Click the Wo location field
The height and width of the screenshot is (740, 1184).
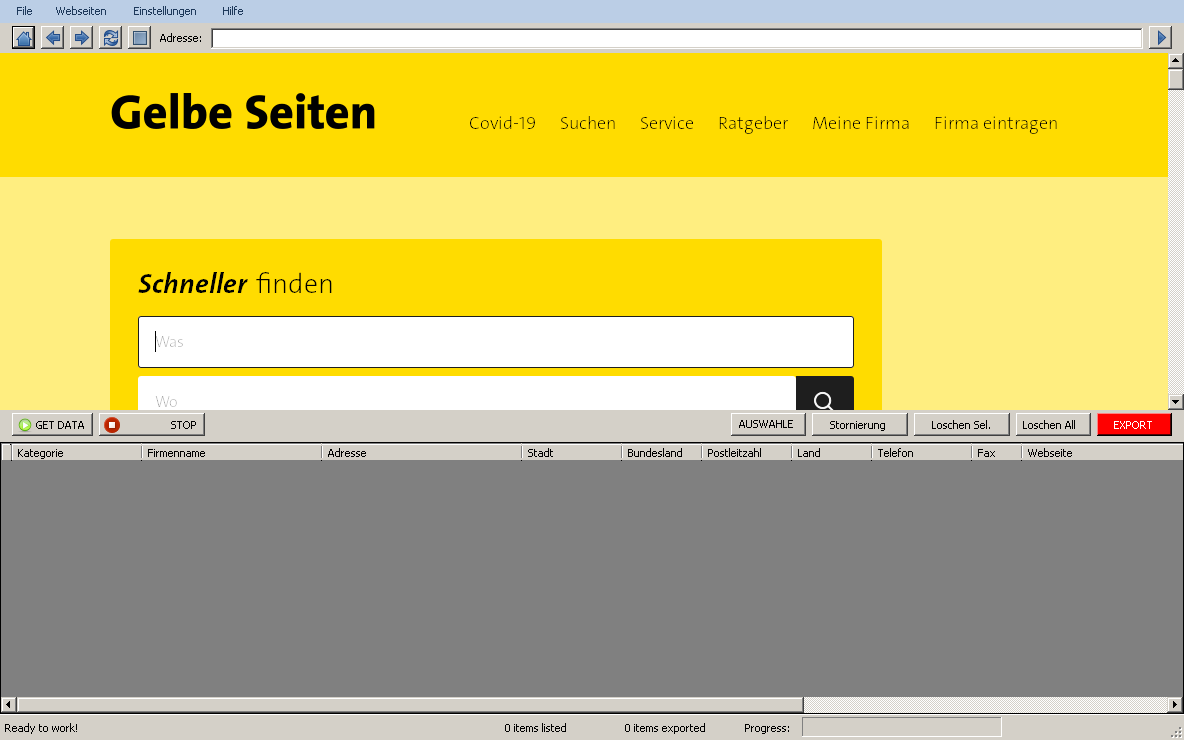[467, 393]
